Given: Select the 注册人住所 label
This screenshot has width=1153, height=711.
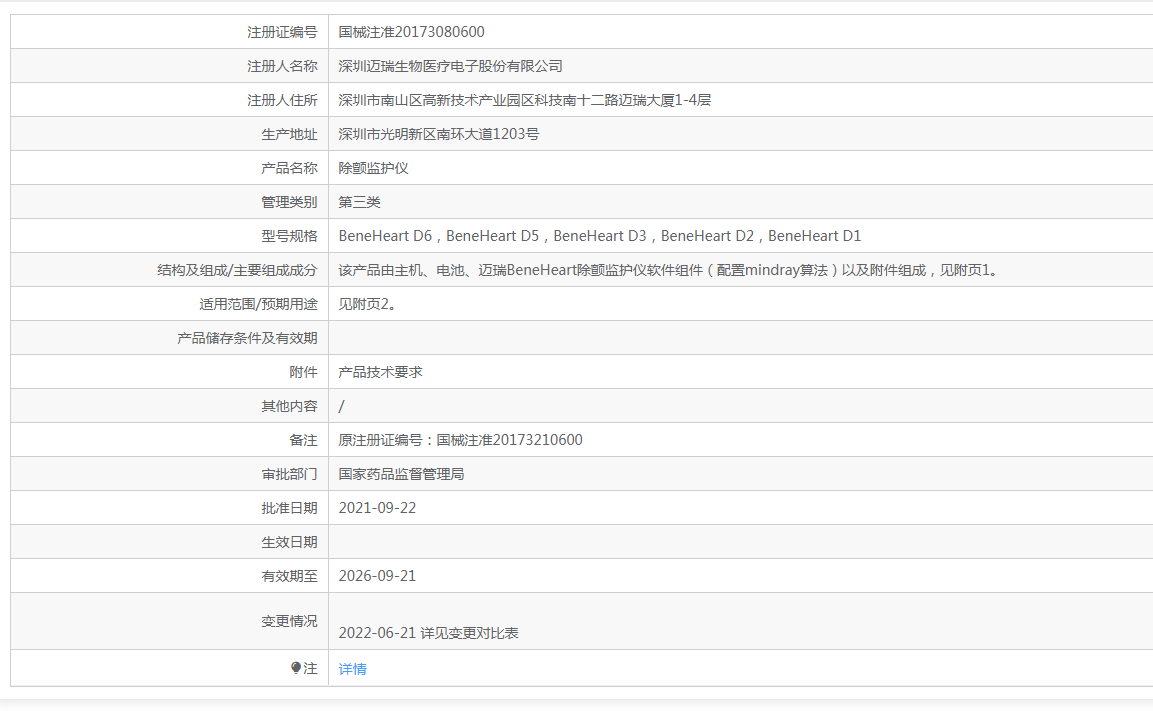Looking at the screenshot, I should click(282, 100).
